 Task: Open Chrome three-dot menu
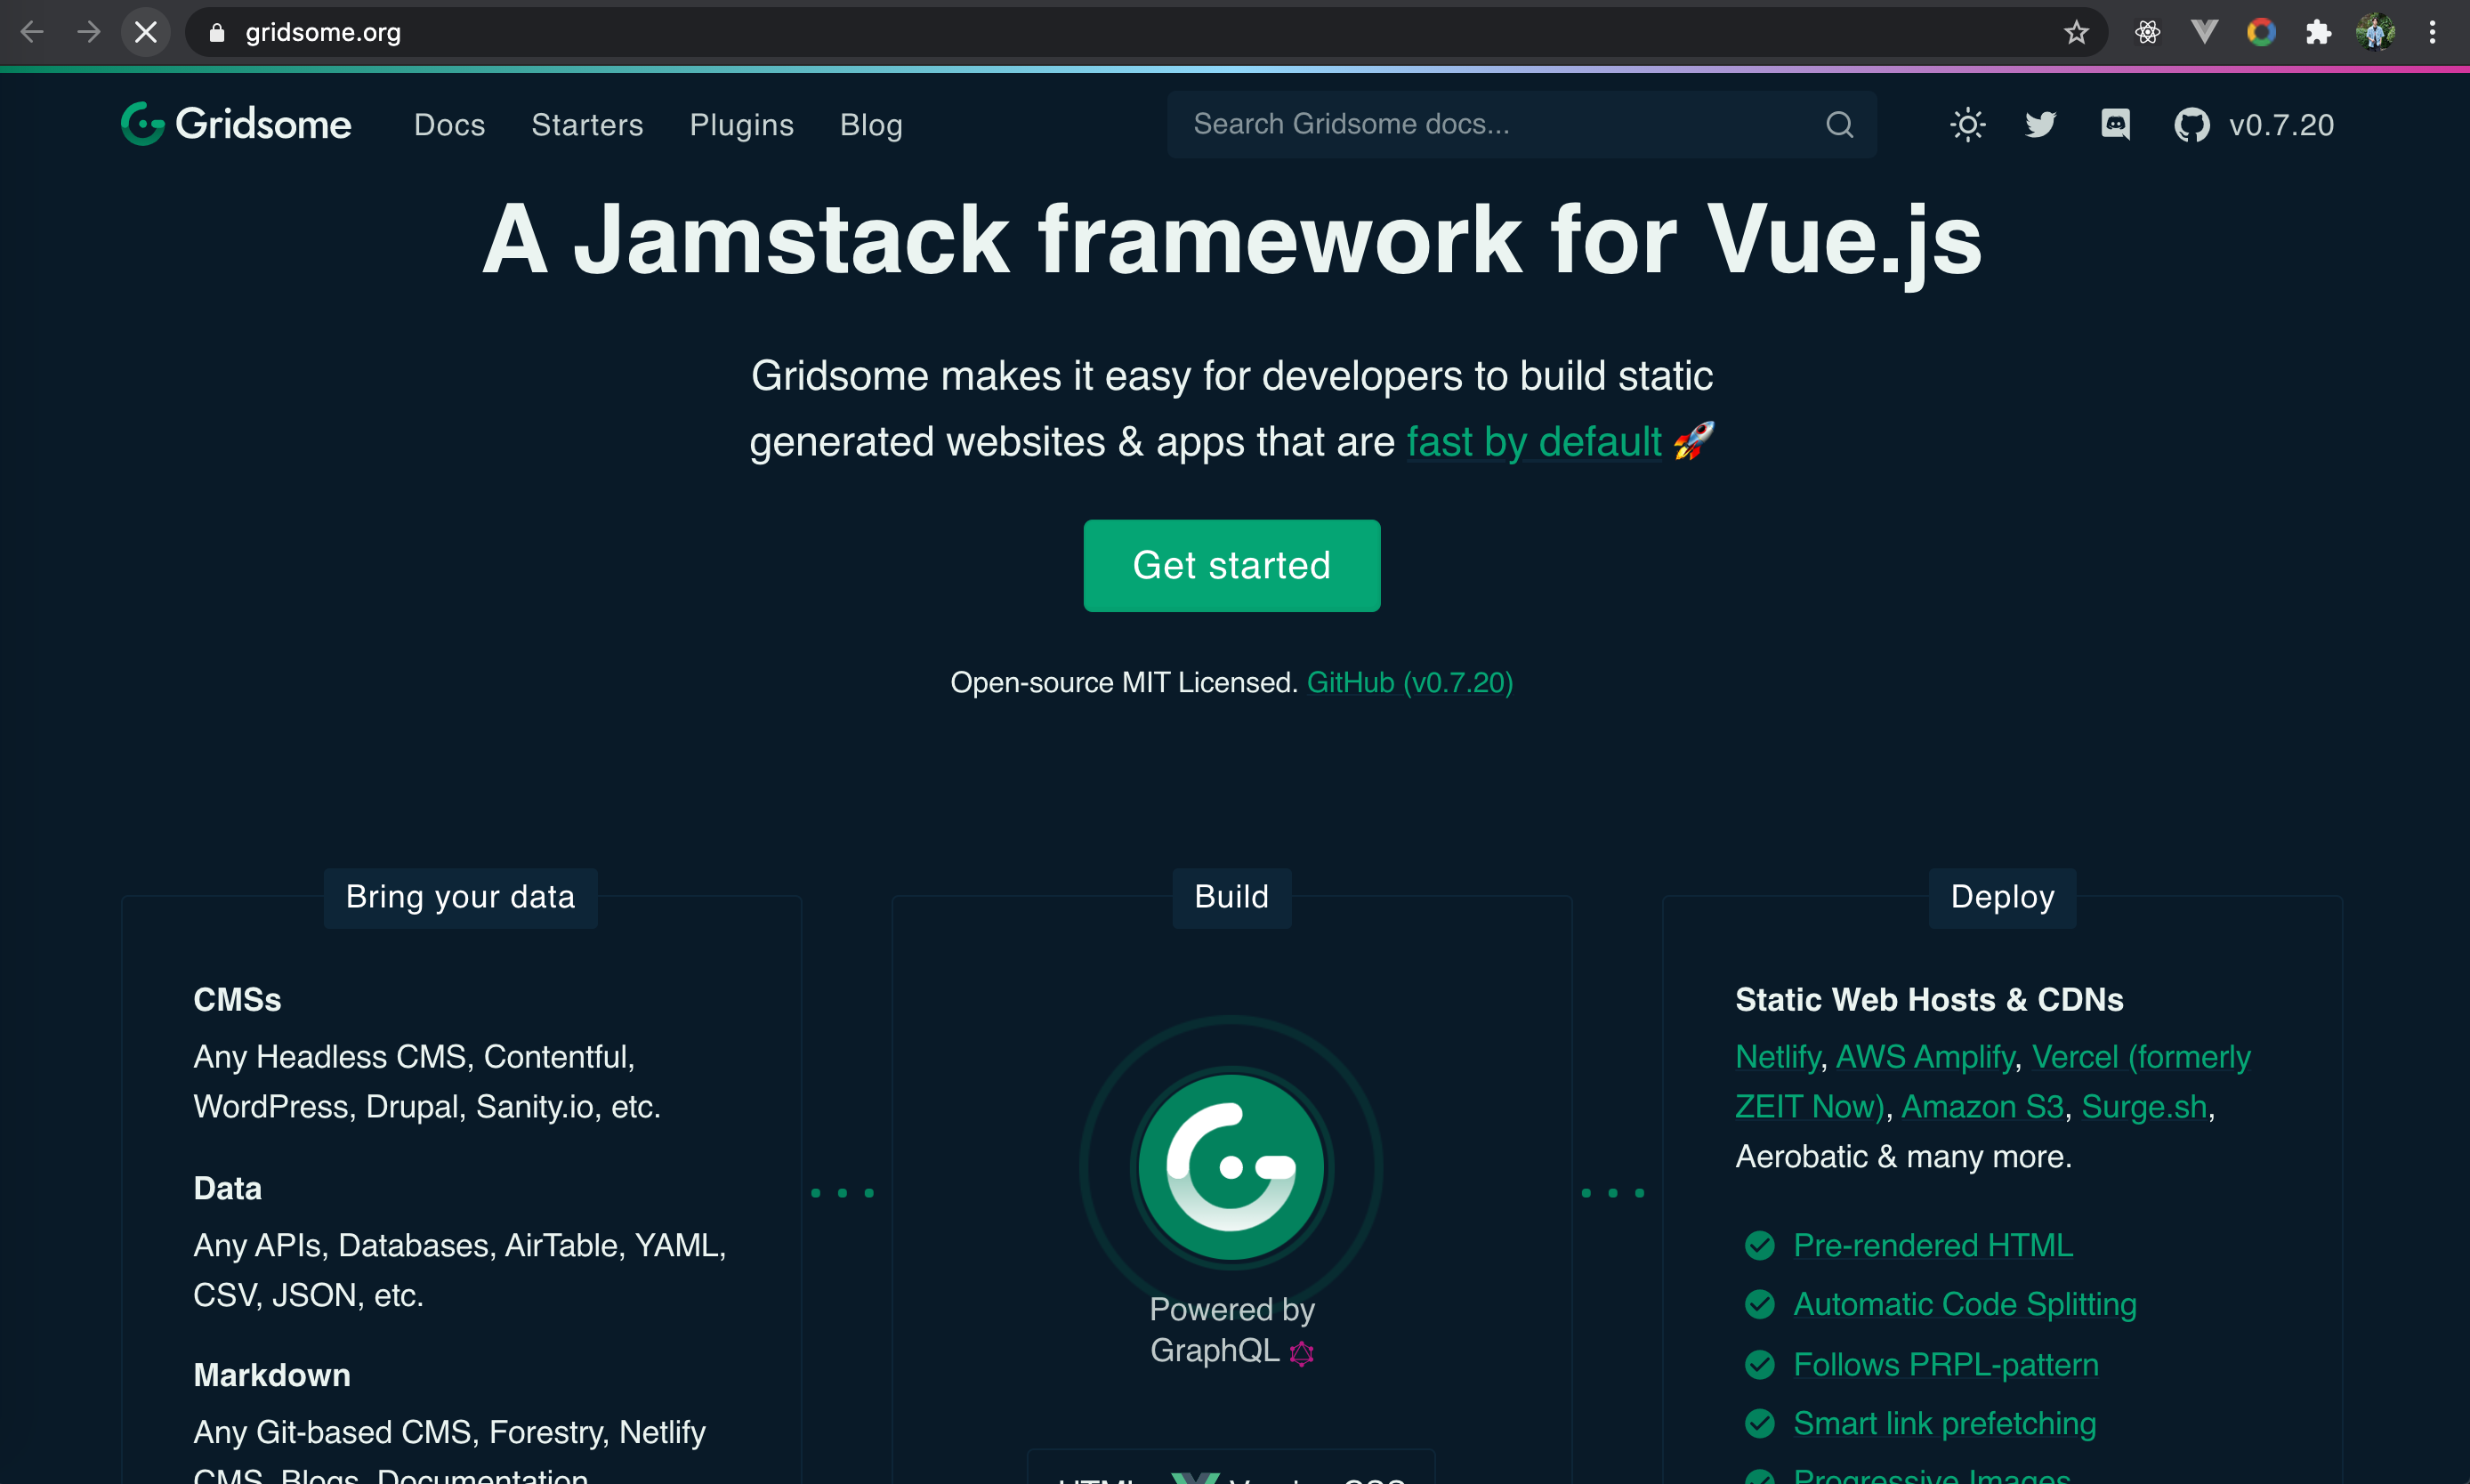tap(2432, 33)
